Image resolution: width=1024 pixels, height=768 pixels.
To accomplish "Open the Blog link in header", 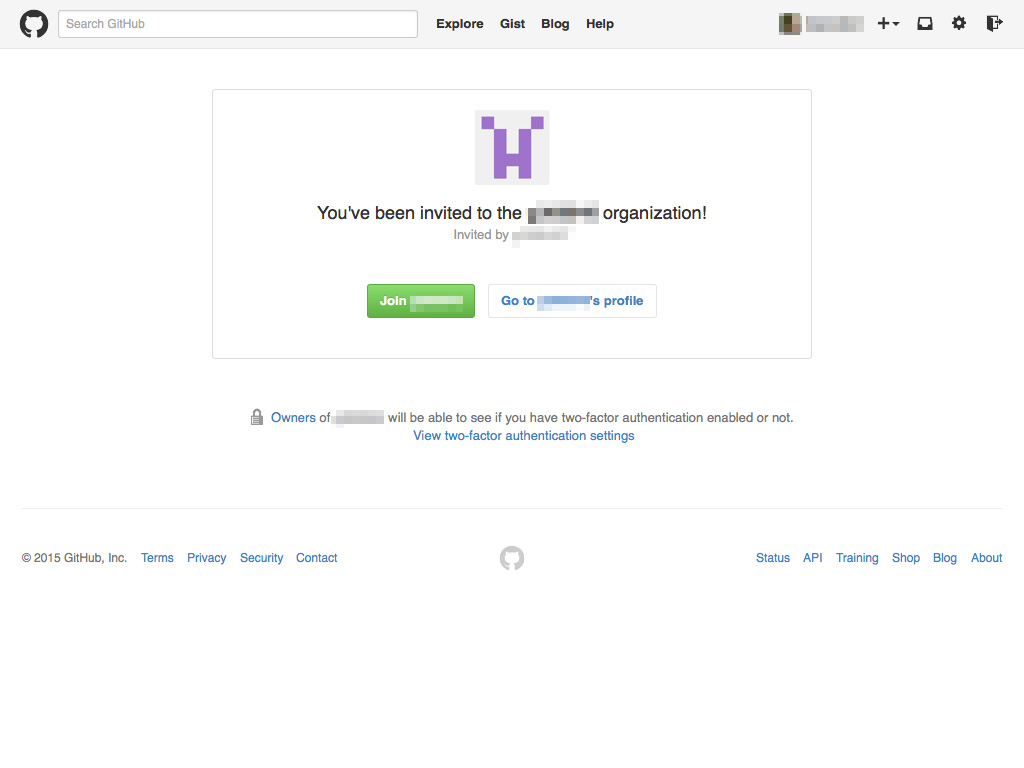I will (x=555, y=24).
